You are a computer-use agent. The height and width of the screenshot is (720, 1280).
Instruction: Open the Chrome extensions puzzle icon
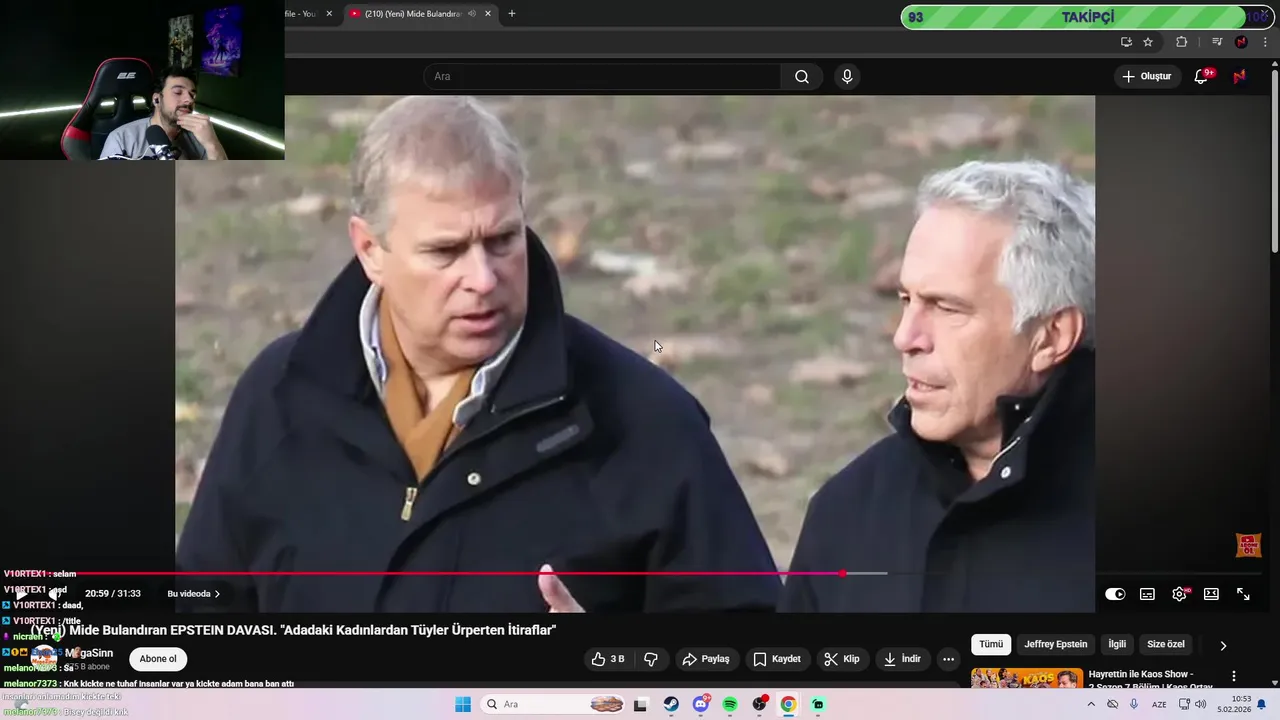[1181, 42]
